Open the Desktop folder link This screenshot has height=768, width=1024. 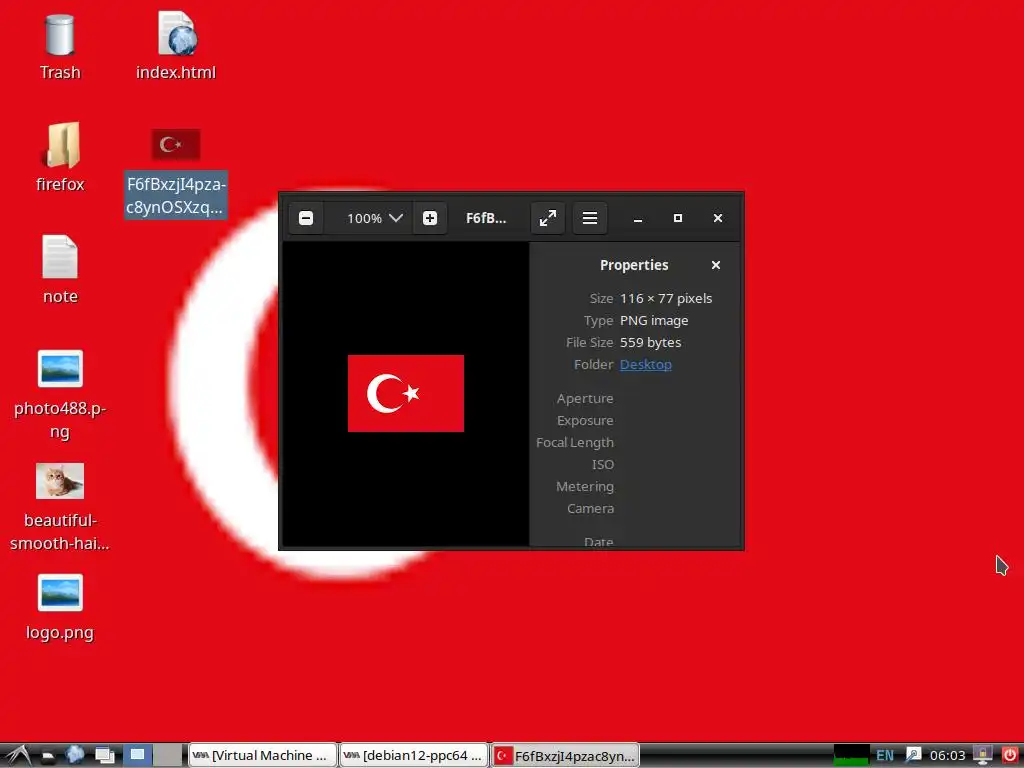tap(645, 364)
